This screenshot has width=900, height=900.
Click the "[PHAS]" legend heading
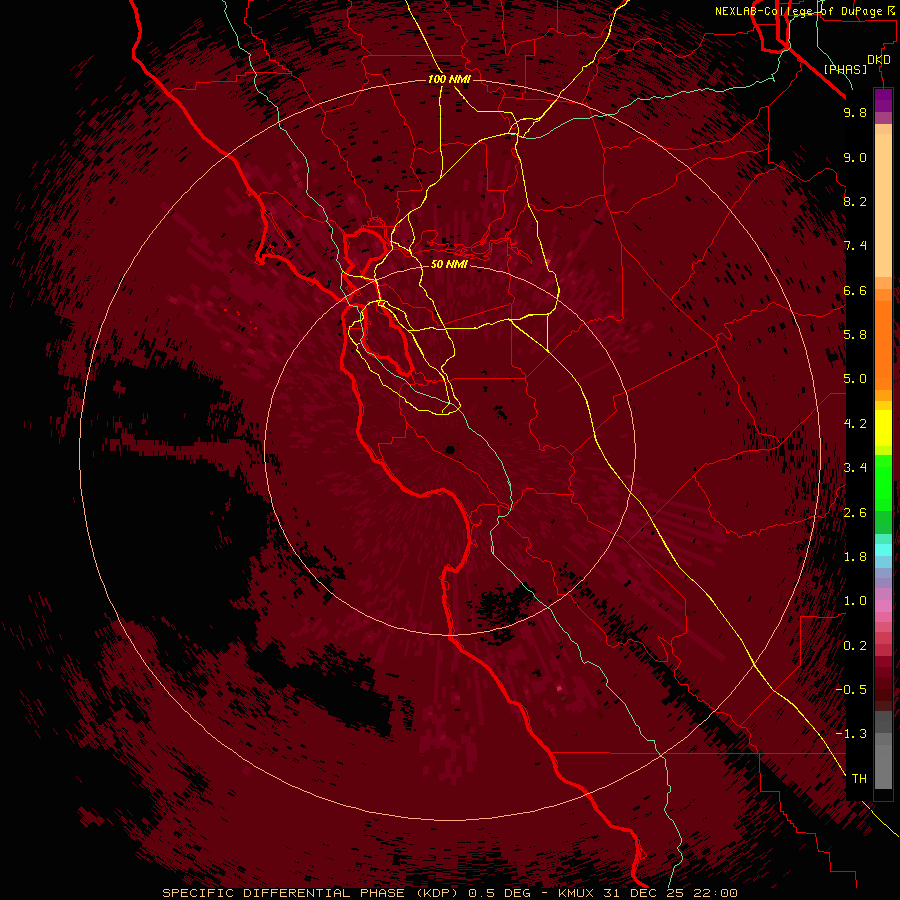coord(845,69)
